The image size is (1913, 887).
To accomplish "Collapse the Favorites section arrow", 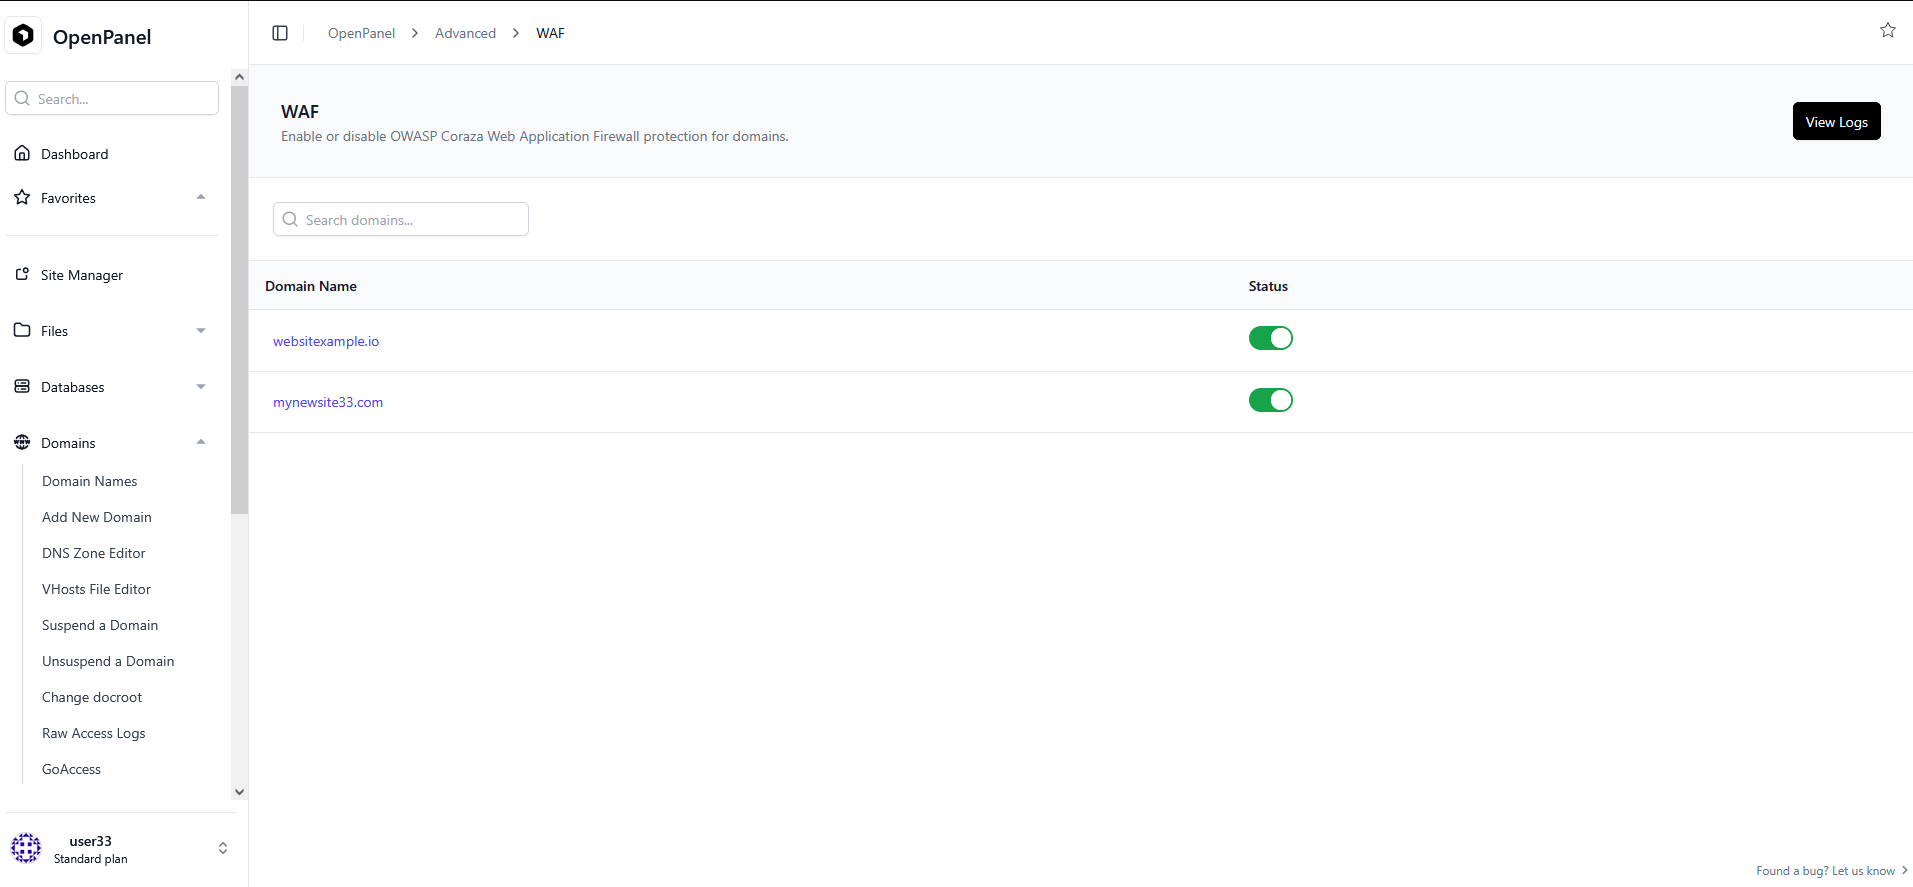I will tap(201, 197).
